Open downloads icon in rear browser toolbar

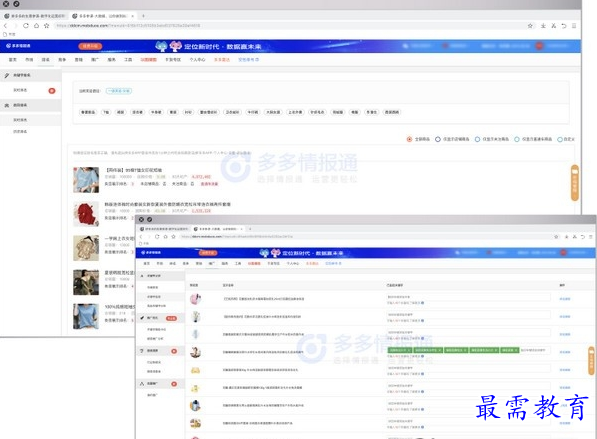pos(543,26)
